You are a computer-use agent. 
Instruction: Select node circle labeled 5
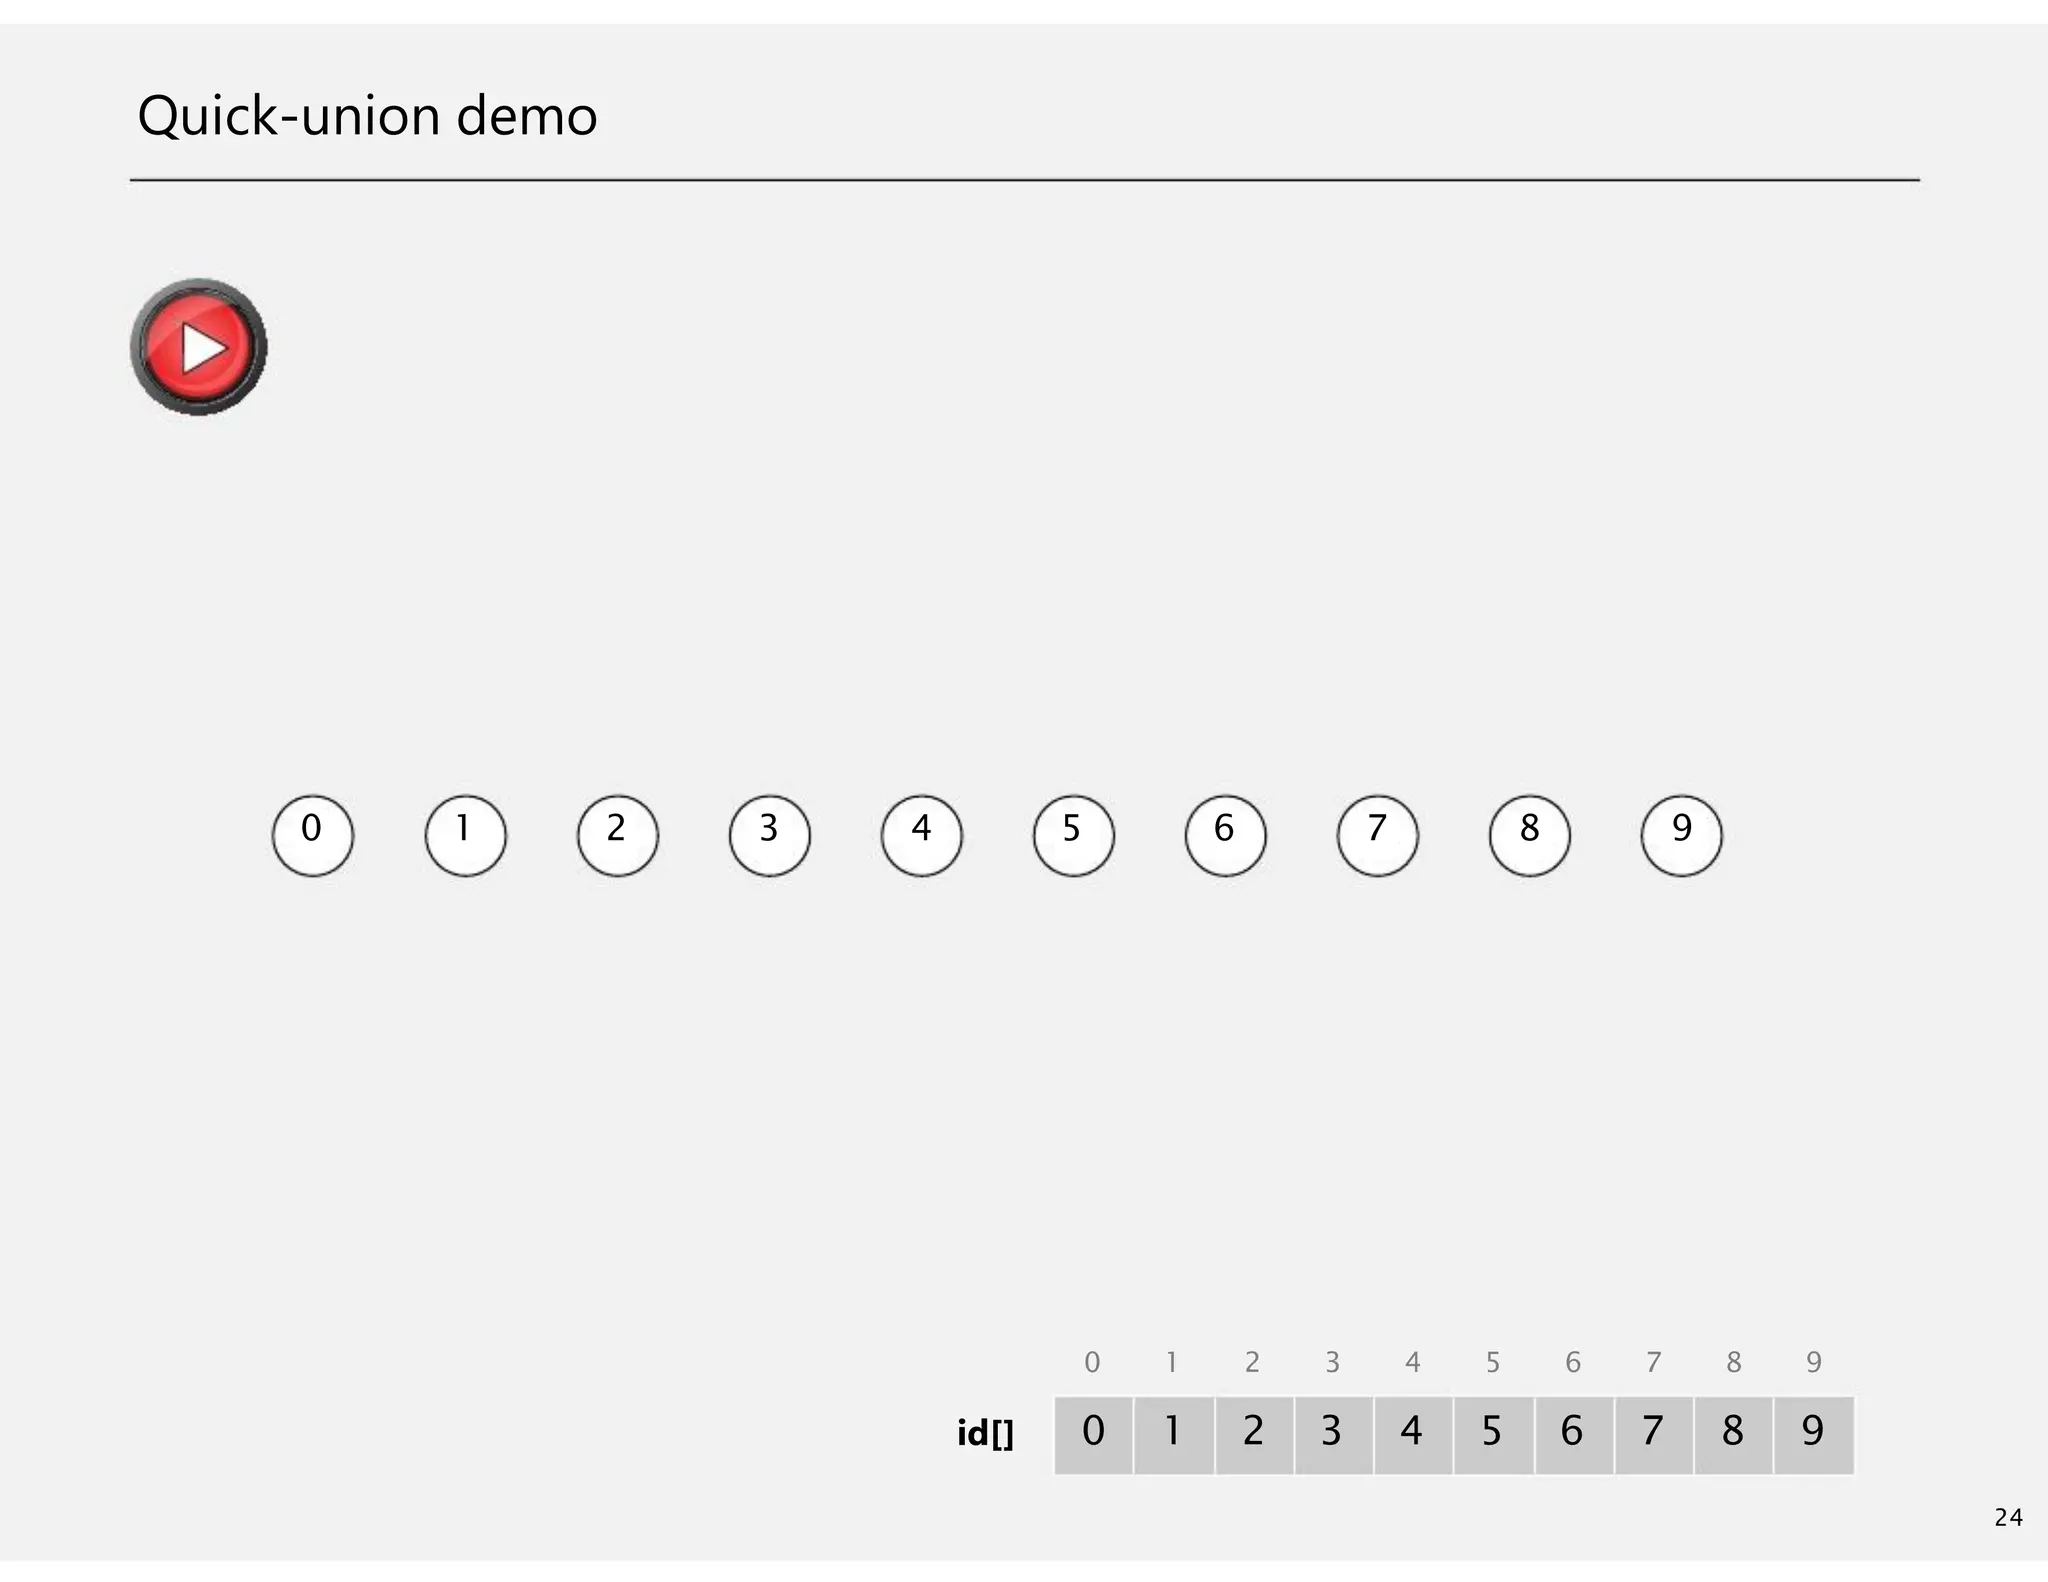pyautogui.click(x=1073, y=835)
